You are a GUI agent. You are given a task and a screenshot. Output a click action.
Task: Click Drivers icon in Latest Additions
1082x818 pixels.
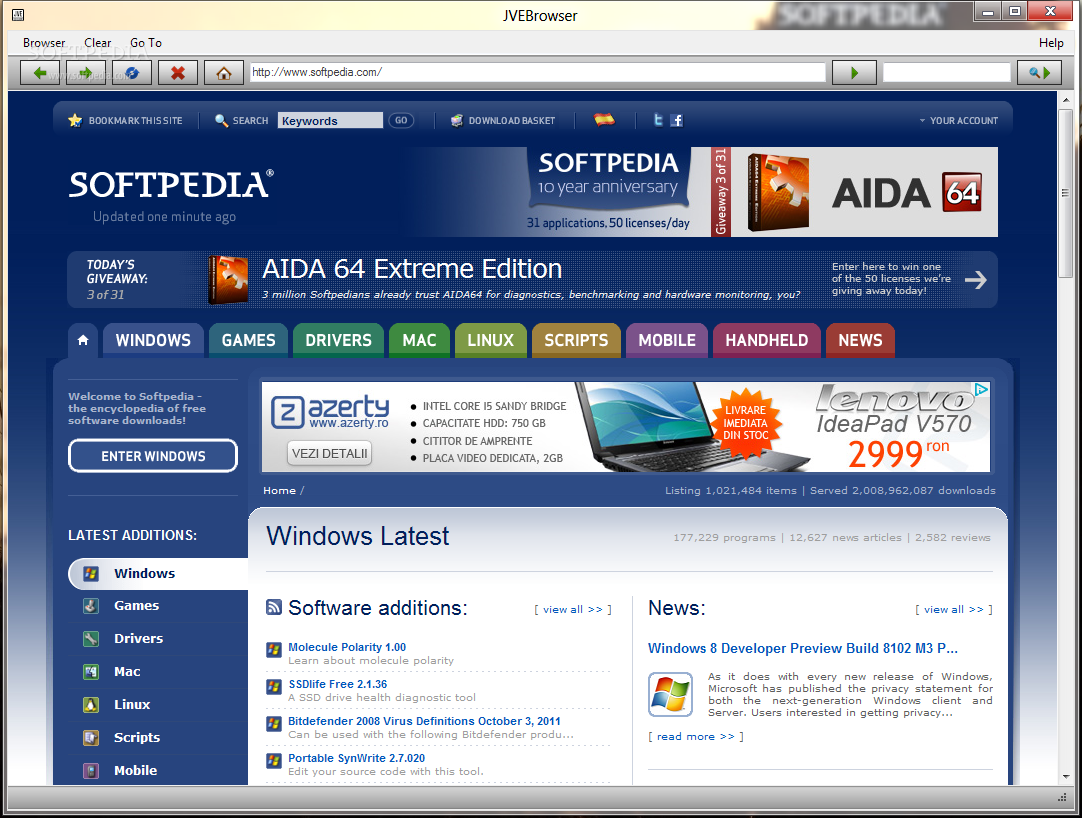pos(91,639)
